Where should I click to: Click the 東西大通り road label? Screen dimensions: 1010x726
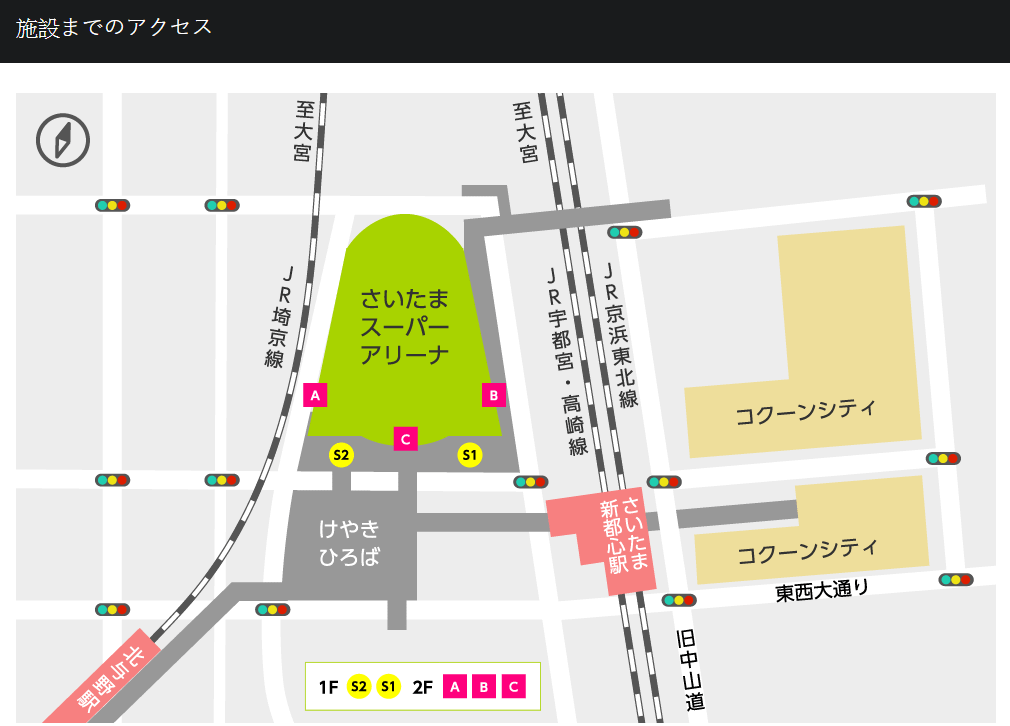[822, 590]
